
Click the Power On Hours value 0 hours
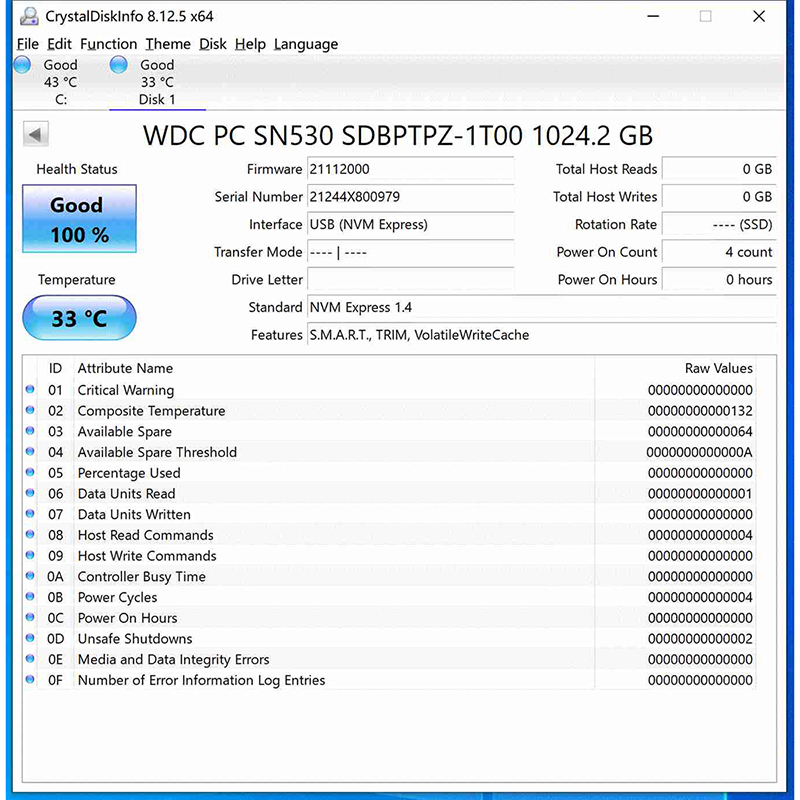click(719, 279)
